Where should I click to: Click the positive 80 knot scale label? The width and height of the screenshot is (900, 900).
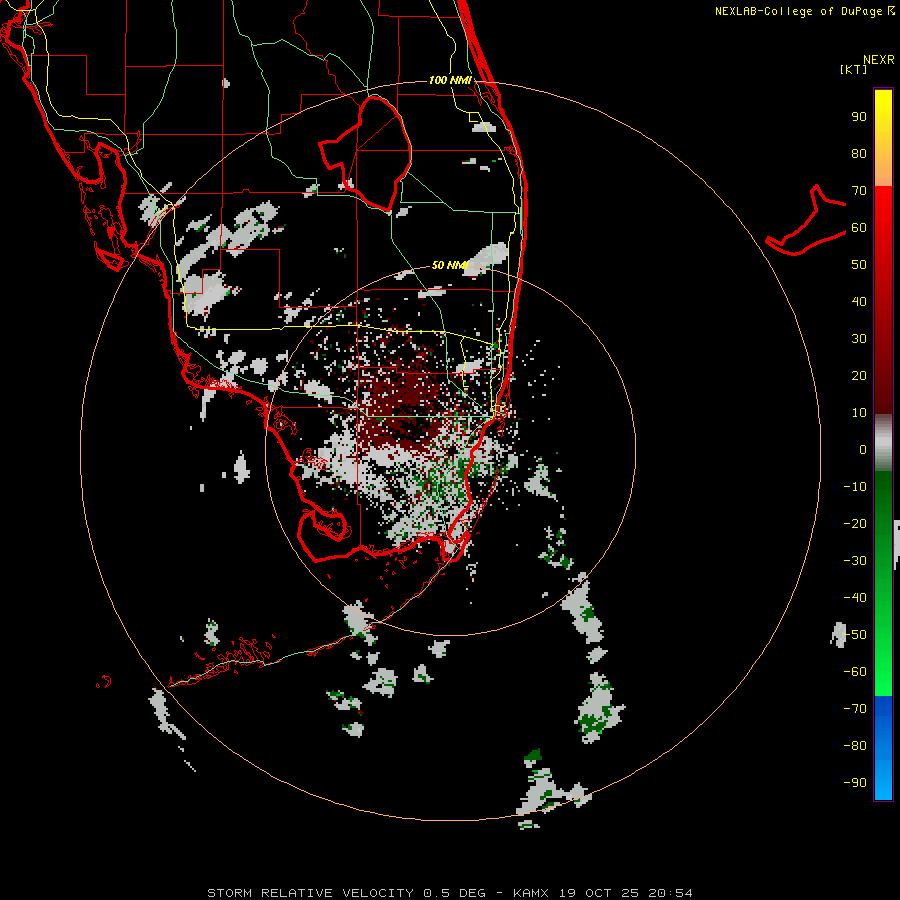point(859,153)
